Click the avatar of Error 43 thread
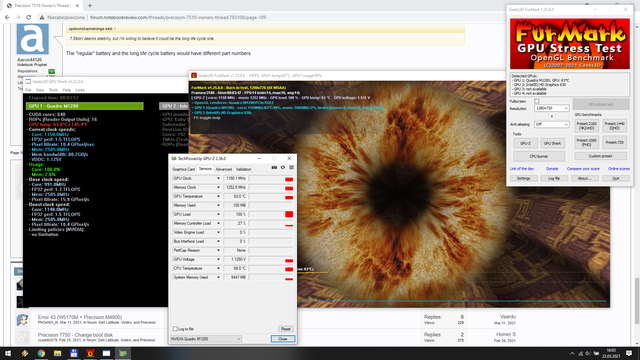Viewport: 640px width, 360px height. (x=22, y=320)
